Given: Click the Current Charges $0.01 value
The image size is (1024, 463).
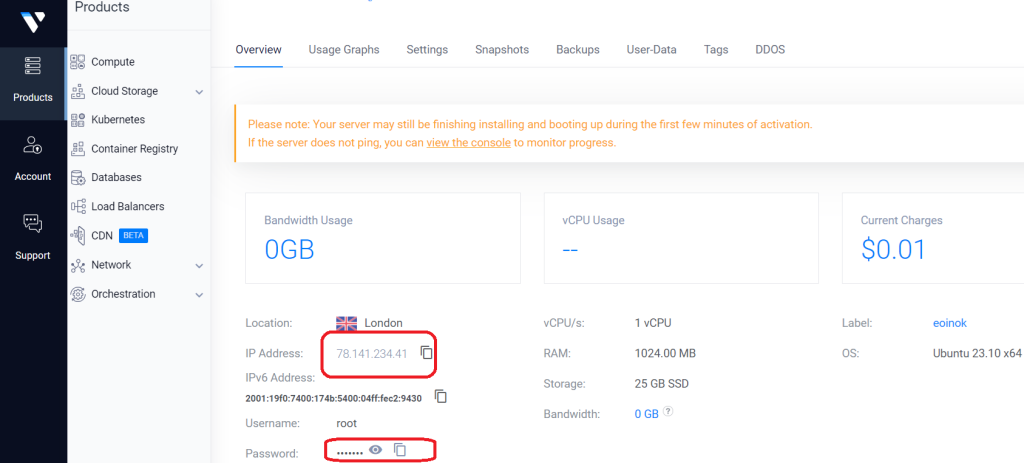Looking at the screenshot, I should pyautogui.click(x=893, y=249).
